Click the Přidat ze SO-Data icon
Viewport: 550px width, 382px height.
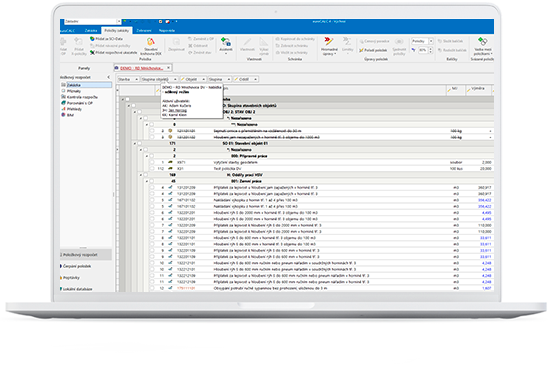tap(92, 39)
